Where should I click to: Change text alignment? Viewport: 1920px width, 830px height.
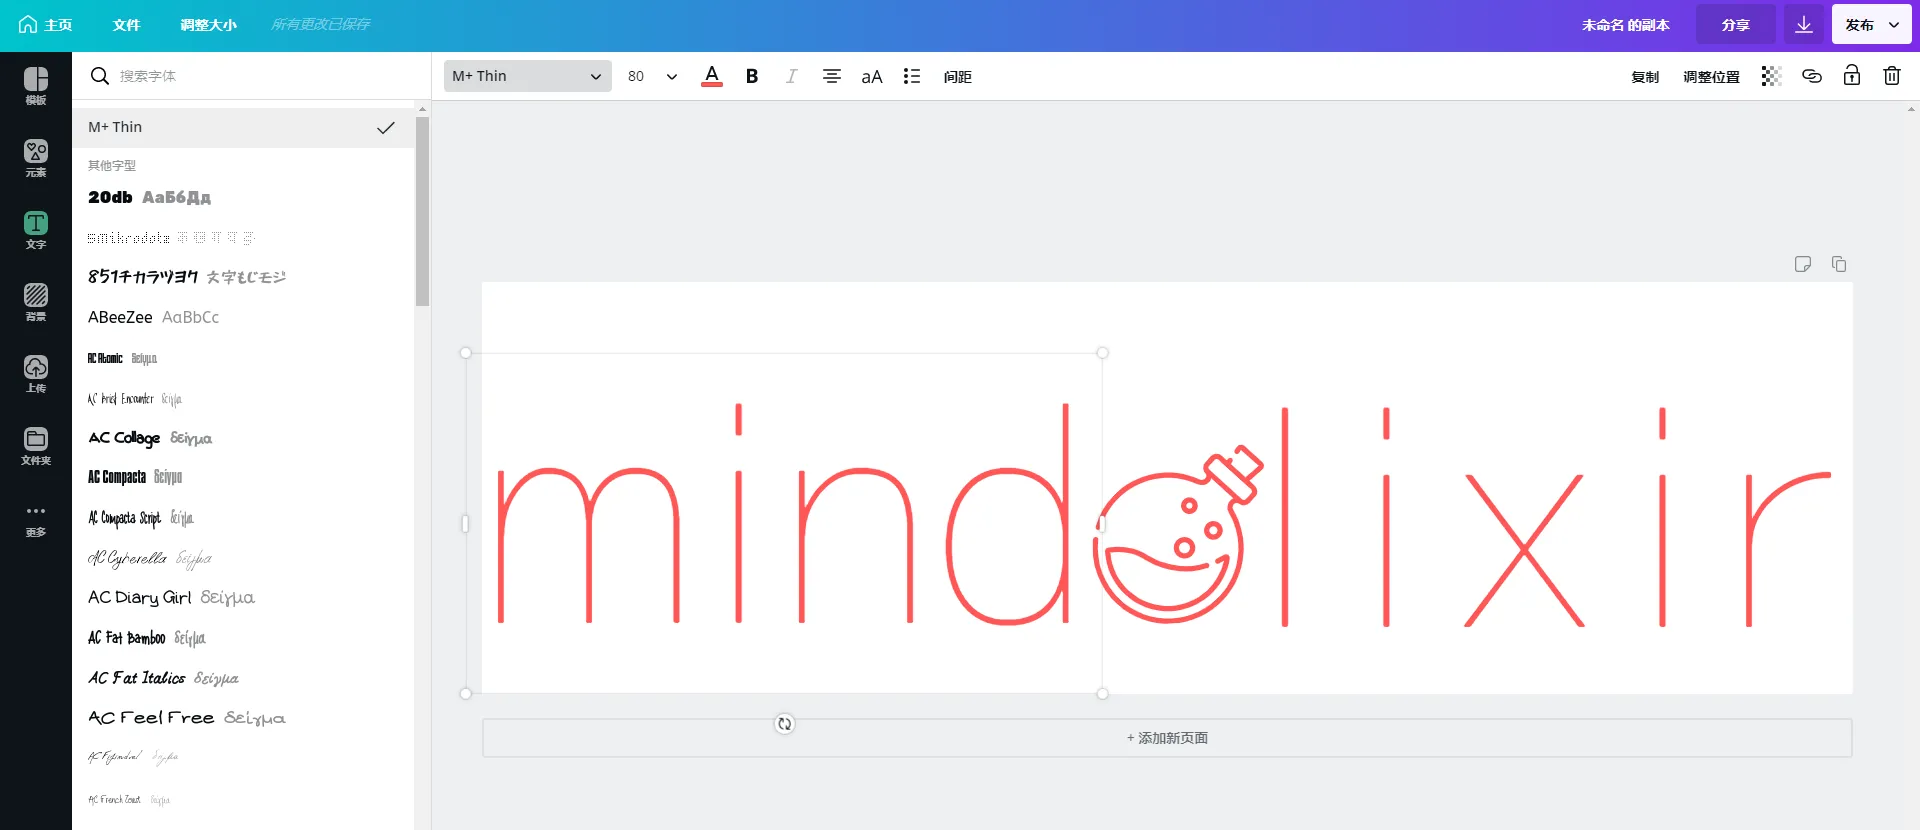831,76
